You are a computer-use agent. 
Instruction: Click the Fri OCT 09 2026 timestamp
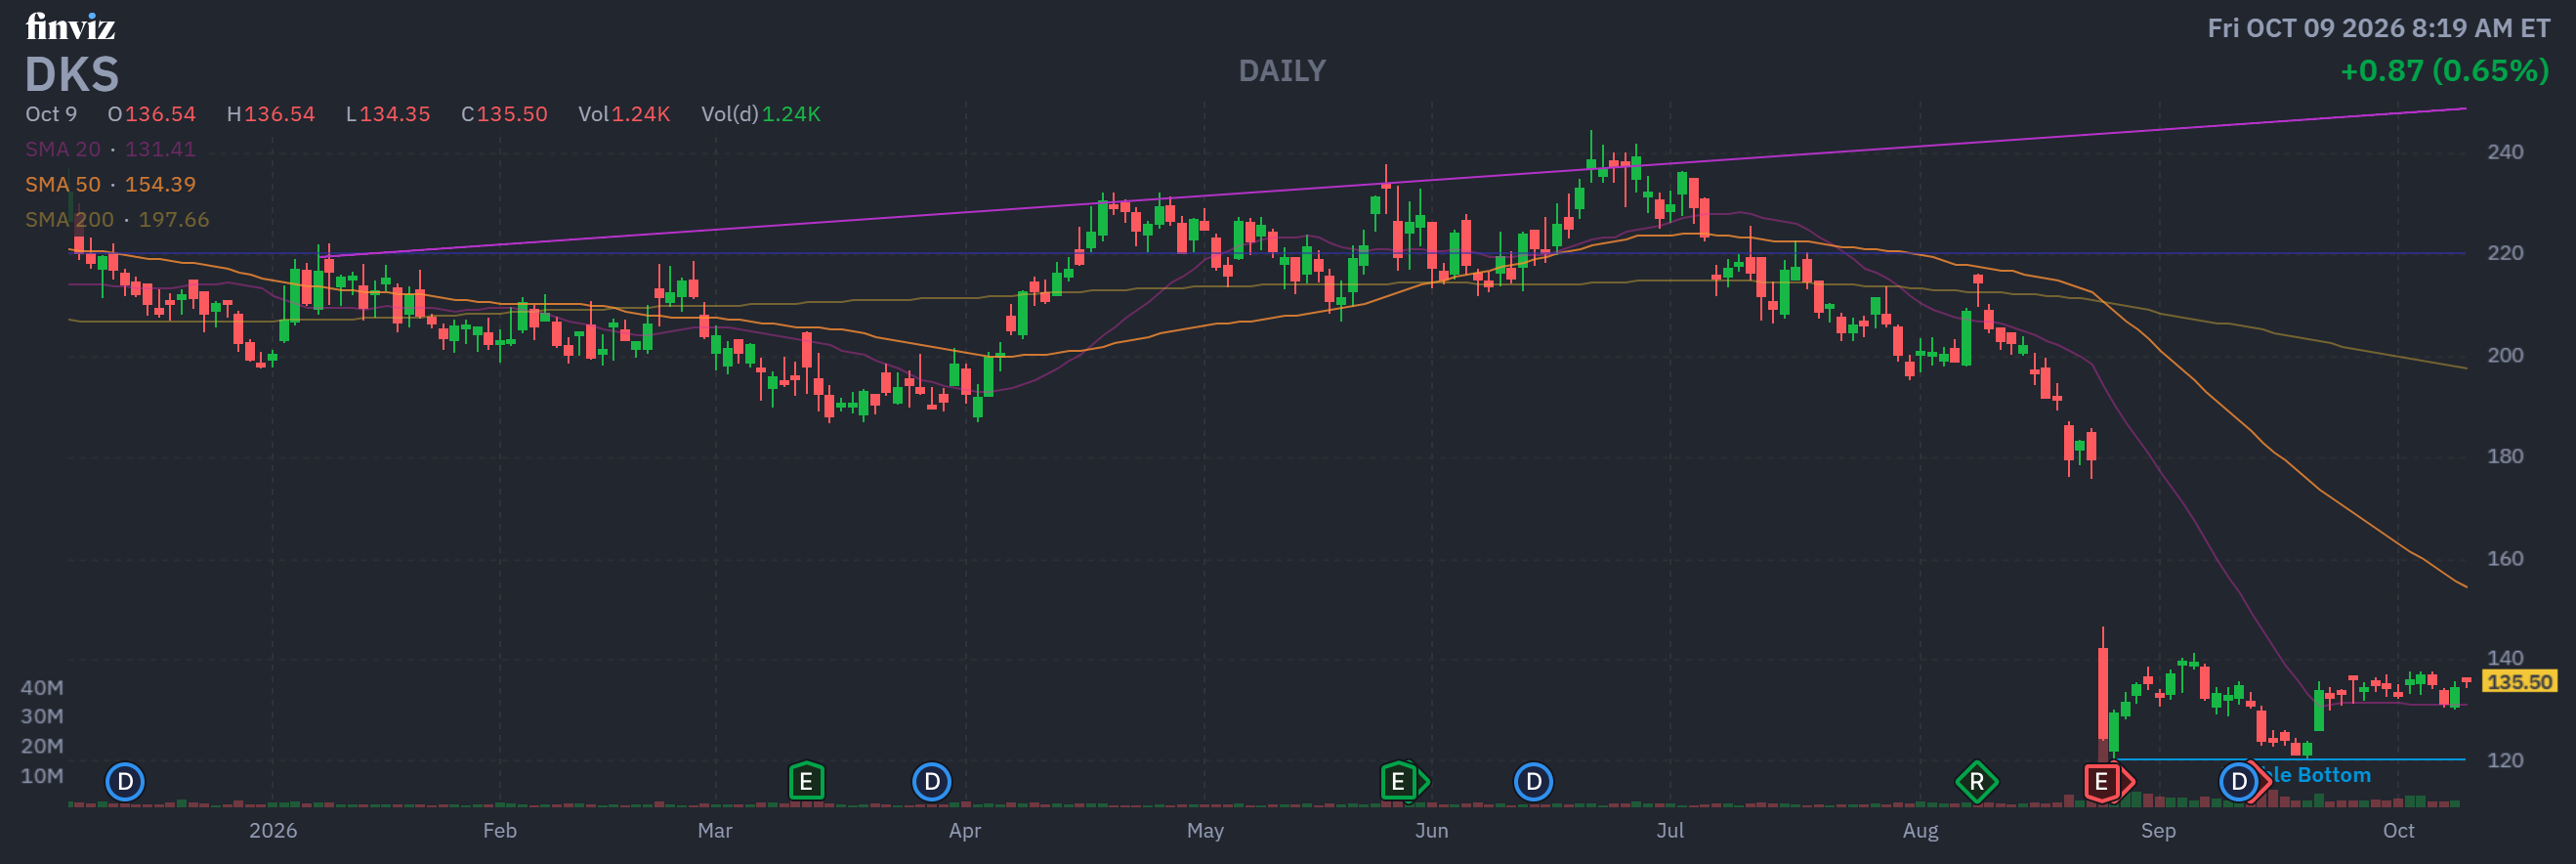(2379, 28)
